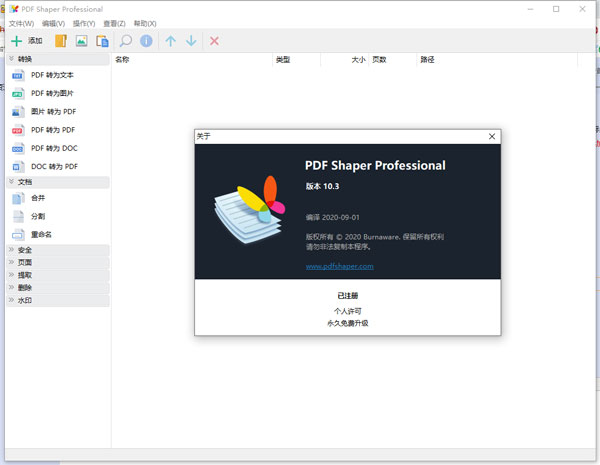Expand the 删除 section
Image resolution: width=600 pixels, height=465 pixels.
pyautogui.click(x=58, y=288)
